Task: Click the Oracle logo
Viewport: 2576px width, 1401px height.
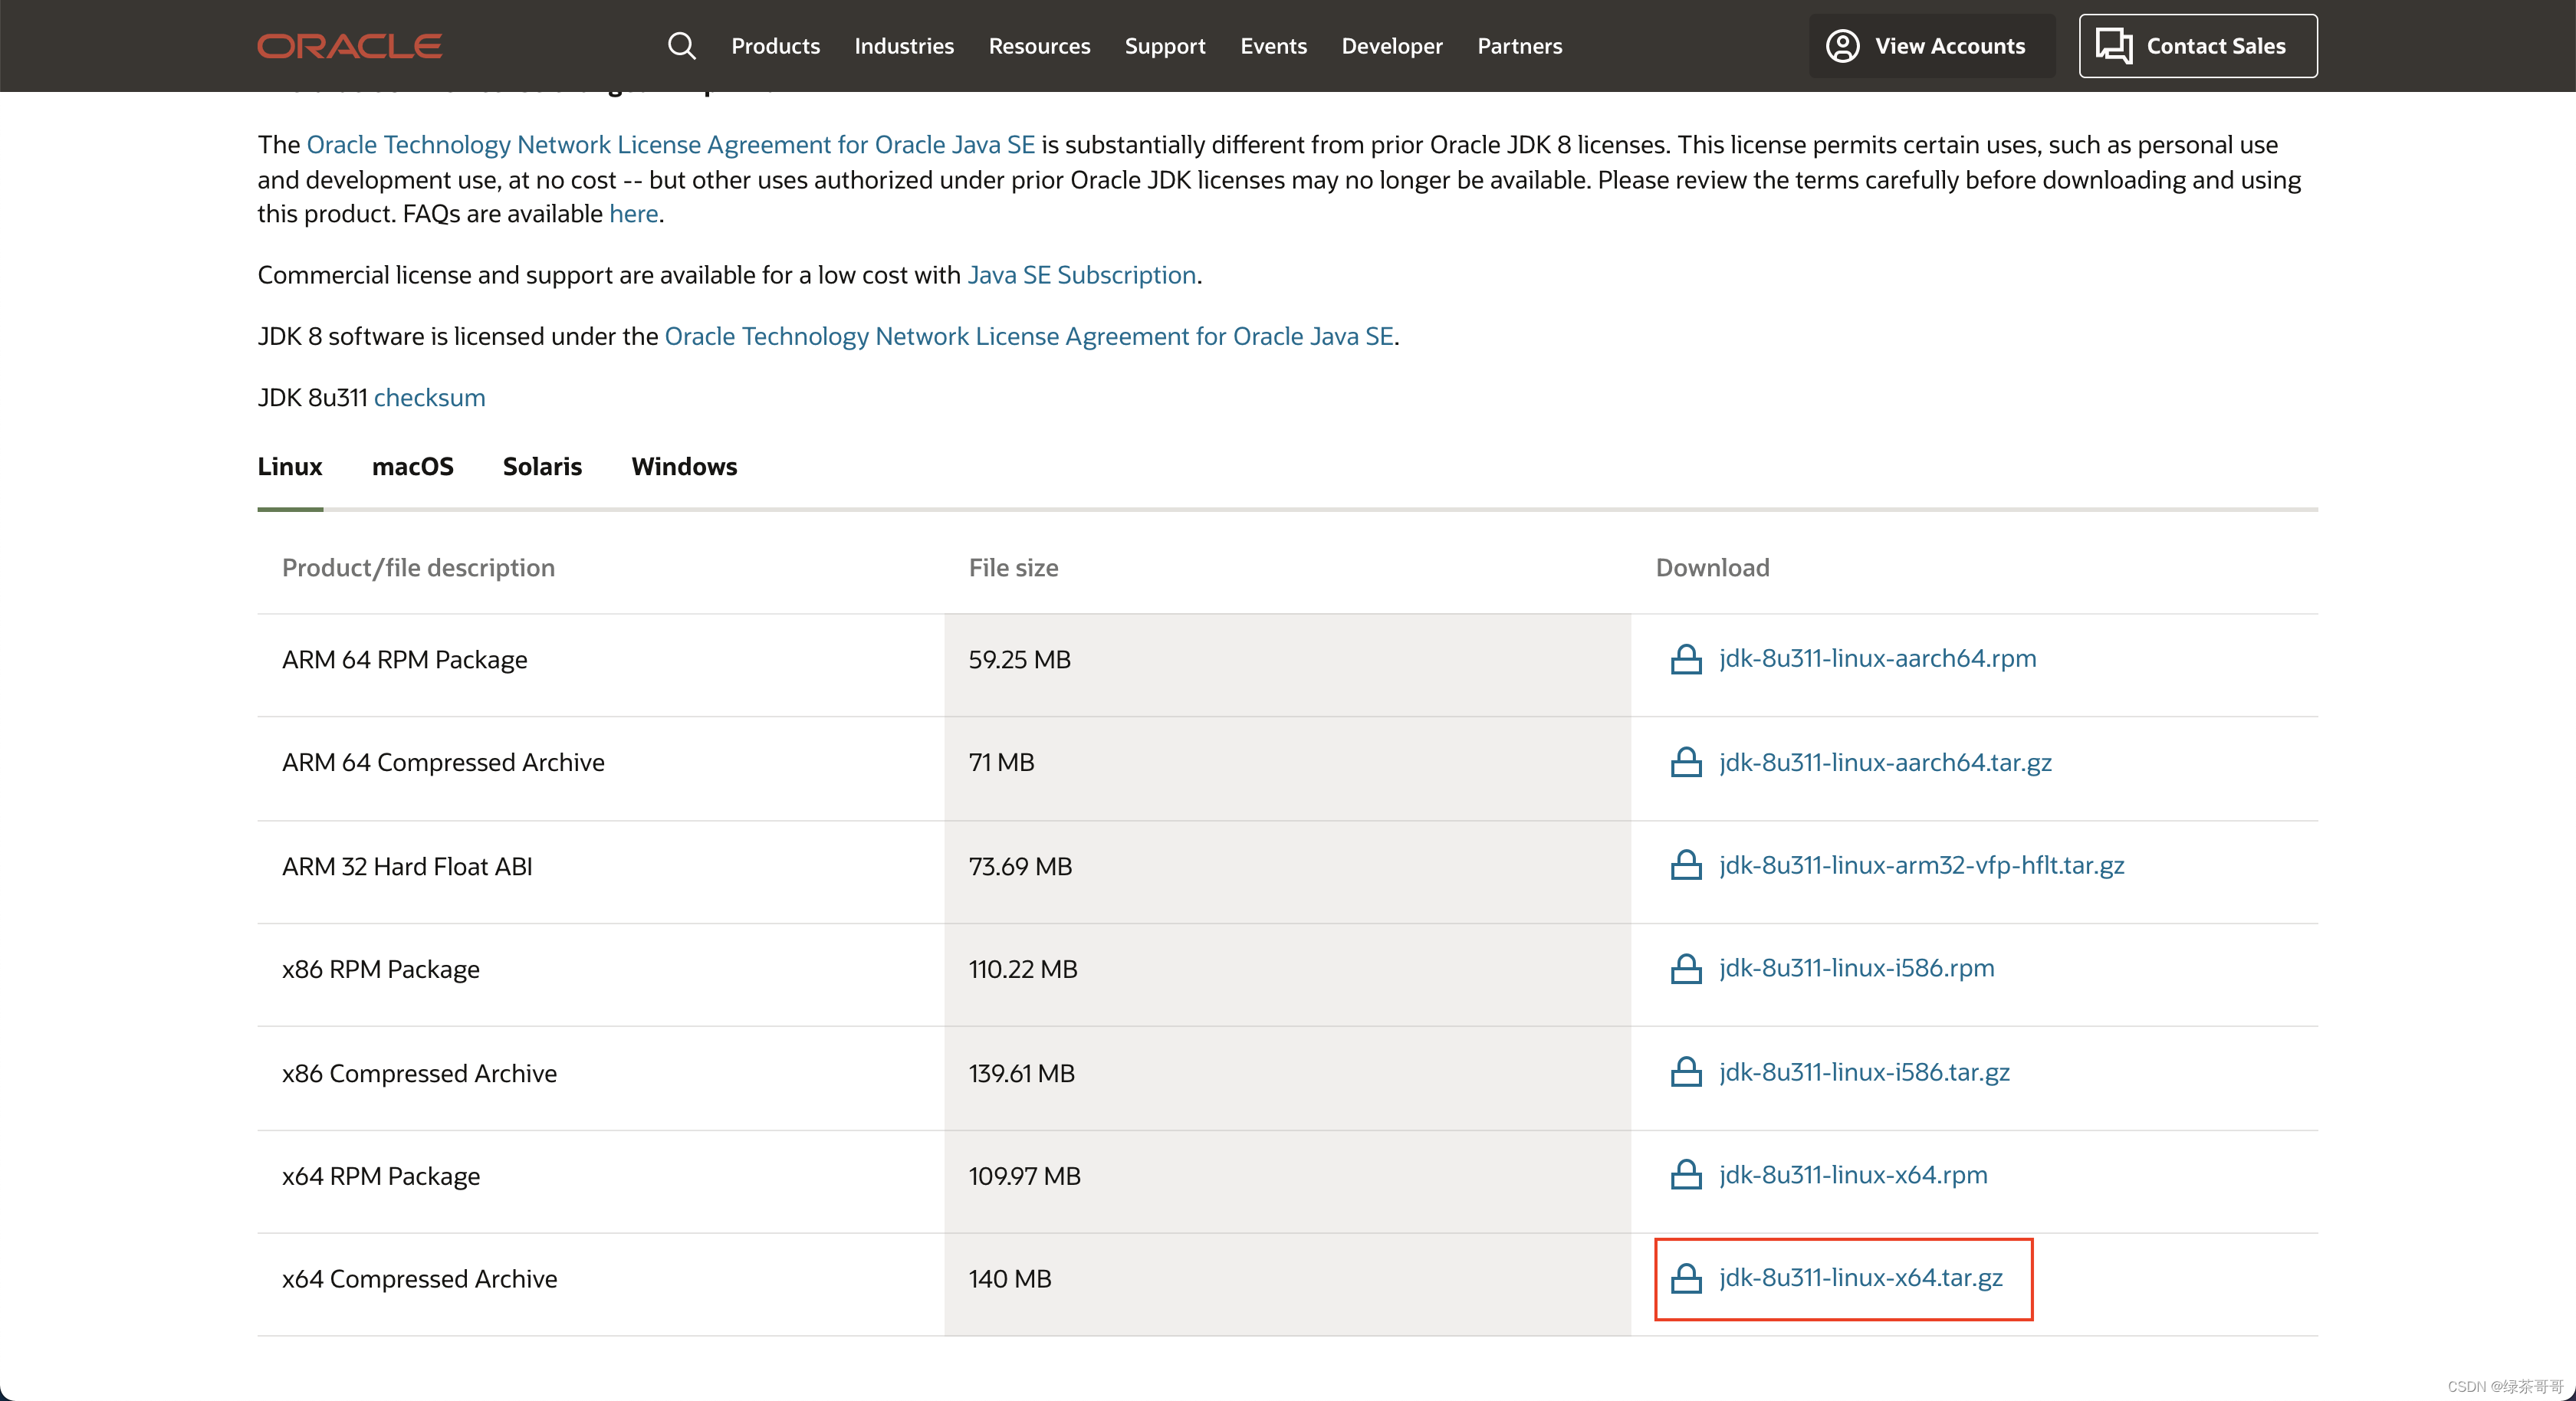Action: (x=349, y=46)
